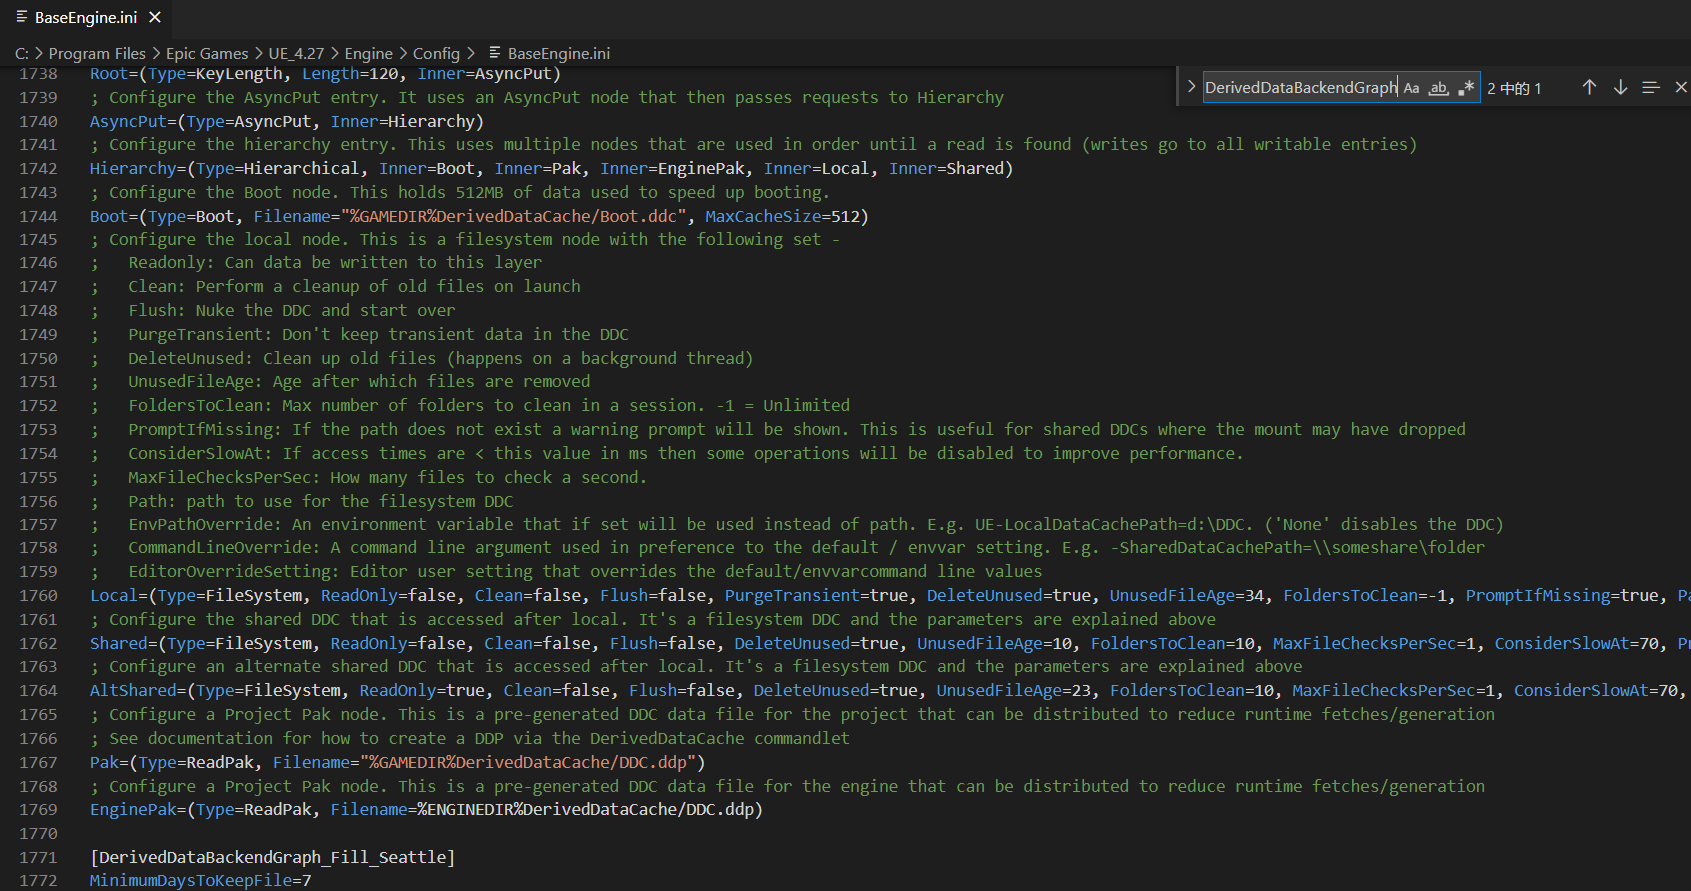Click UnusedFileAge=34 on Local line
This screenshot has height=891, width=1691.
click(1189, 596)
